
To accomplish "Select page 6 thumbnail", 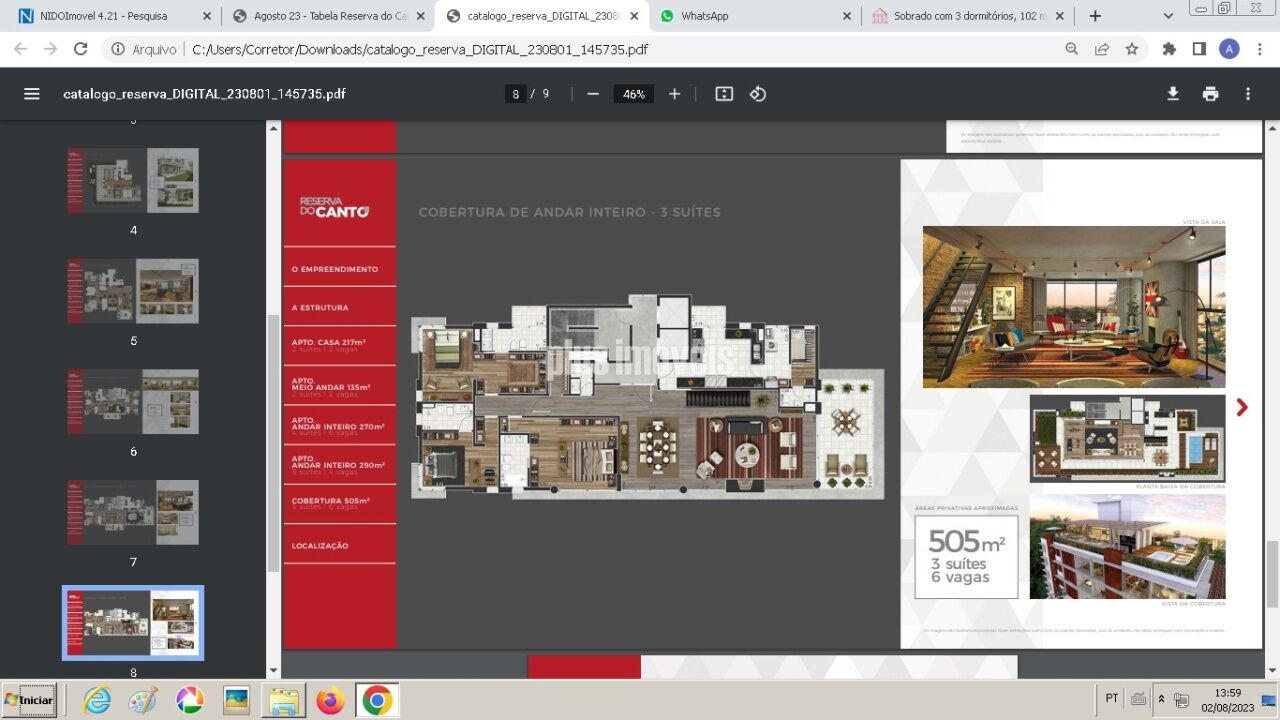I will tap(133, 401).
